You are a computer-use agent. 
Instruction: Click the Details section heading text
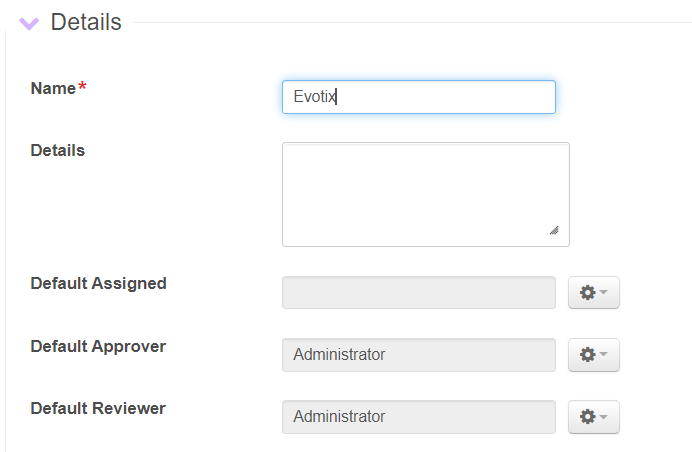(x=86, y=22)
